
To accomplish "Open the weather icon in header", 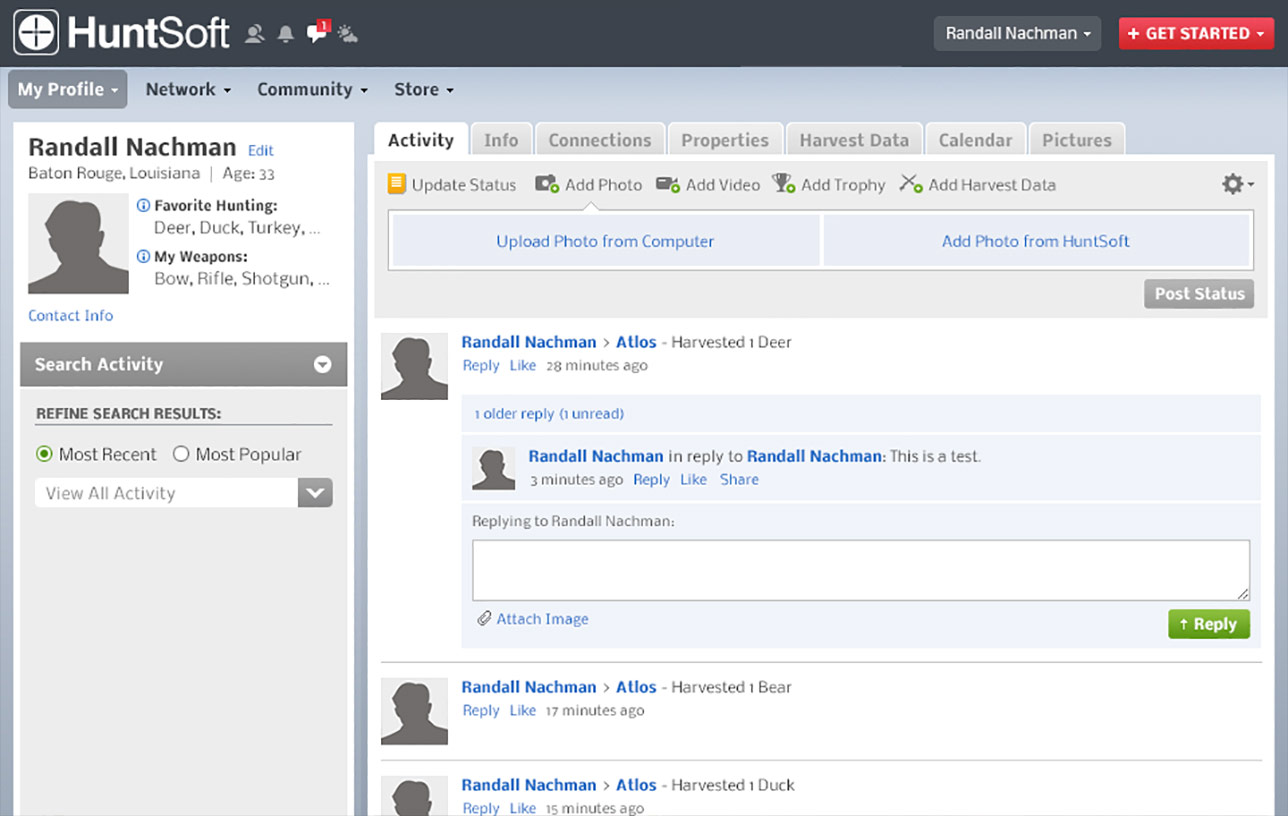I will [347, 34].
